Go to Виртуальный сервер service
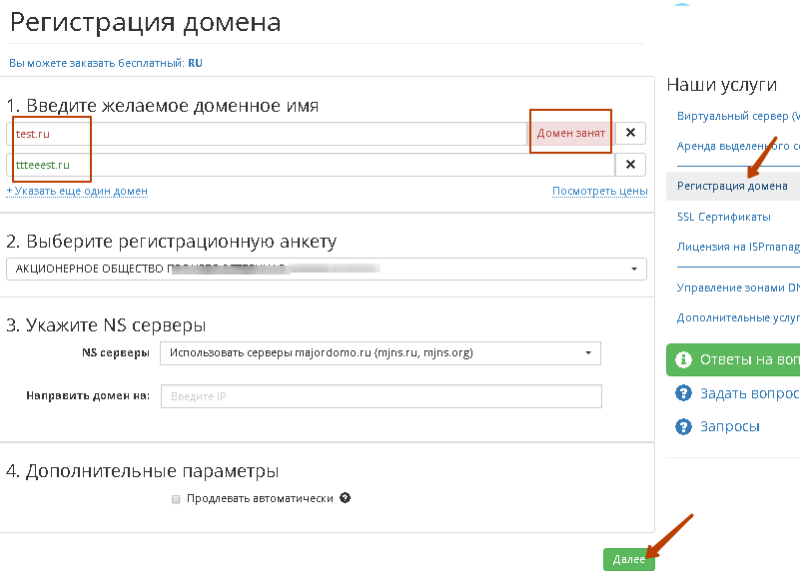The height and width of the screenshot is (581, 800). 738,115
